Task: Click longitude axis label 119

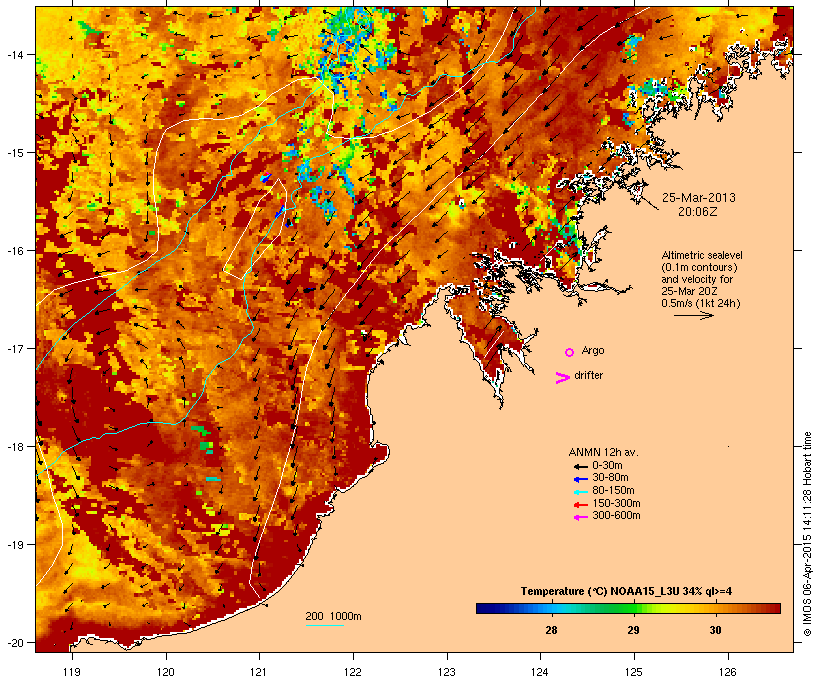Action: click(x=72, y=672)
